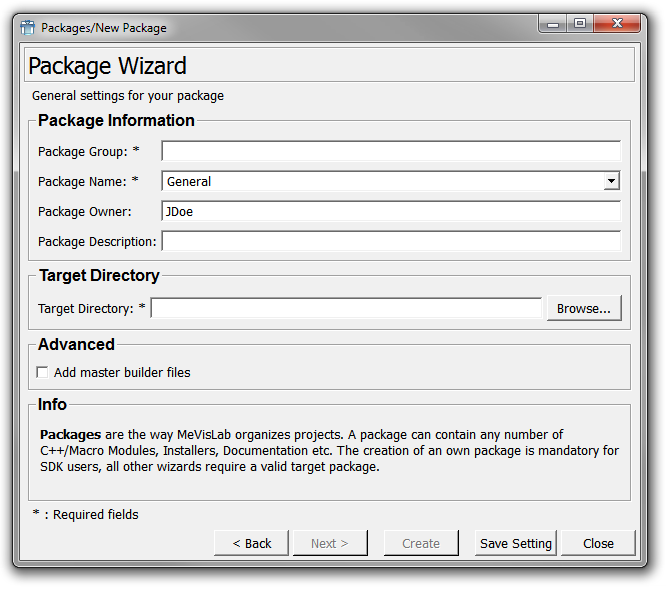Enable the Add master builder files checkbox
This screenshot has width=670, height=589.
click(x=42, y=372)
